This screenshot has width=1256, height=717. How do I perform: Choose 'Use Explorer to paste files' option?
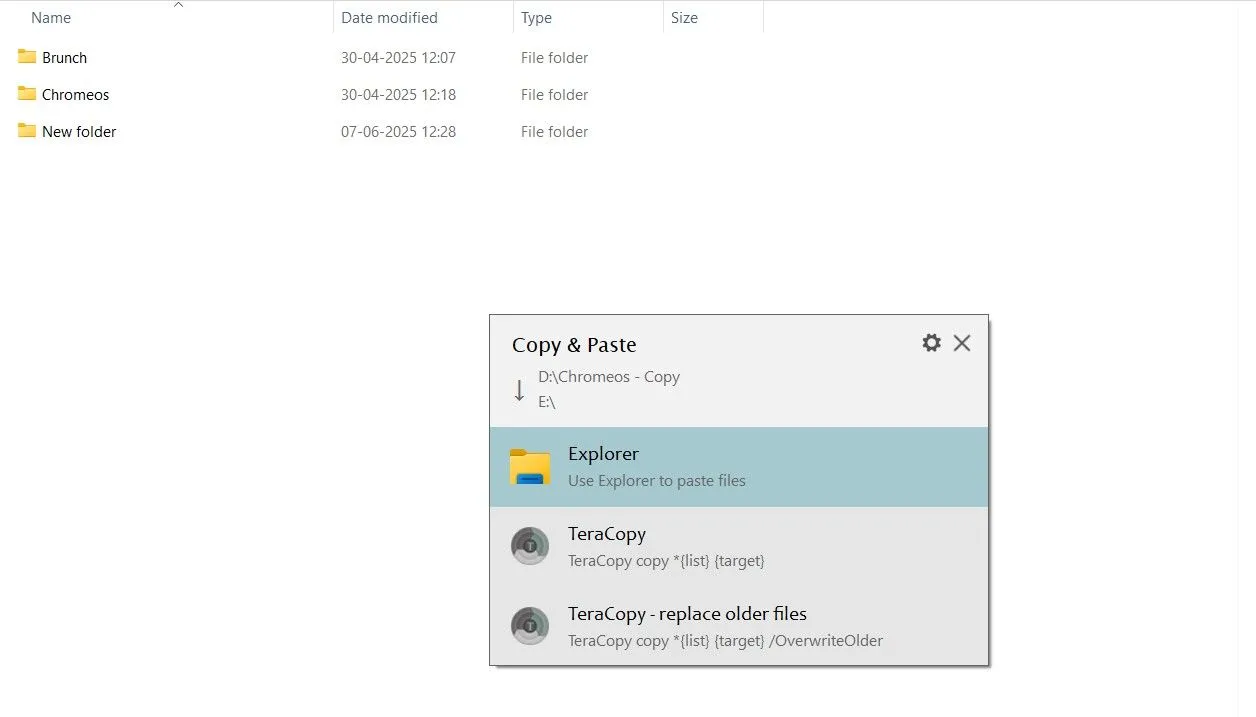click(656, 481)
